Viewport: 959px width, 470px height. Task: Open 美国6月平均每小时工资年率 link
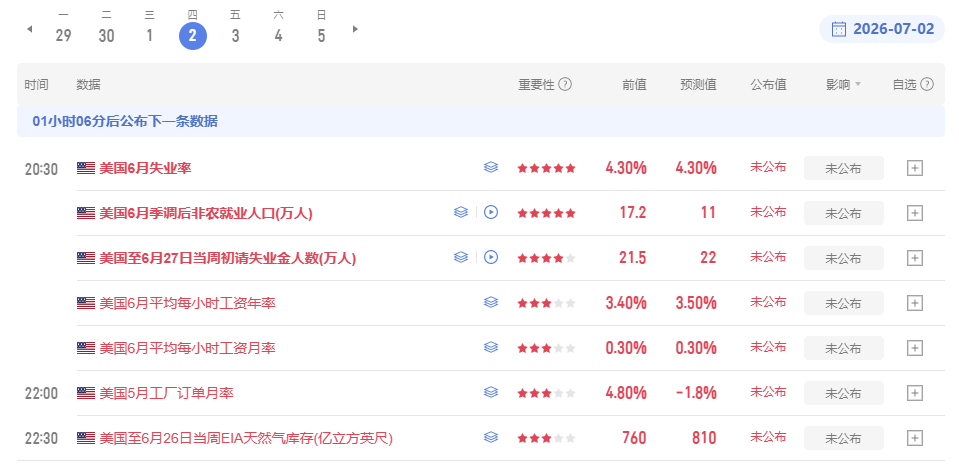pyautogui.click(x=187, y=303)
